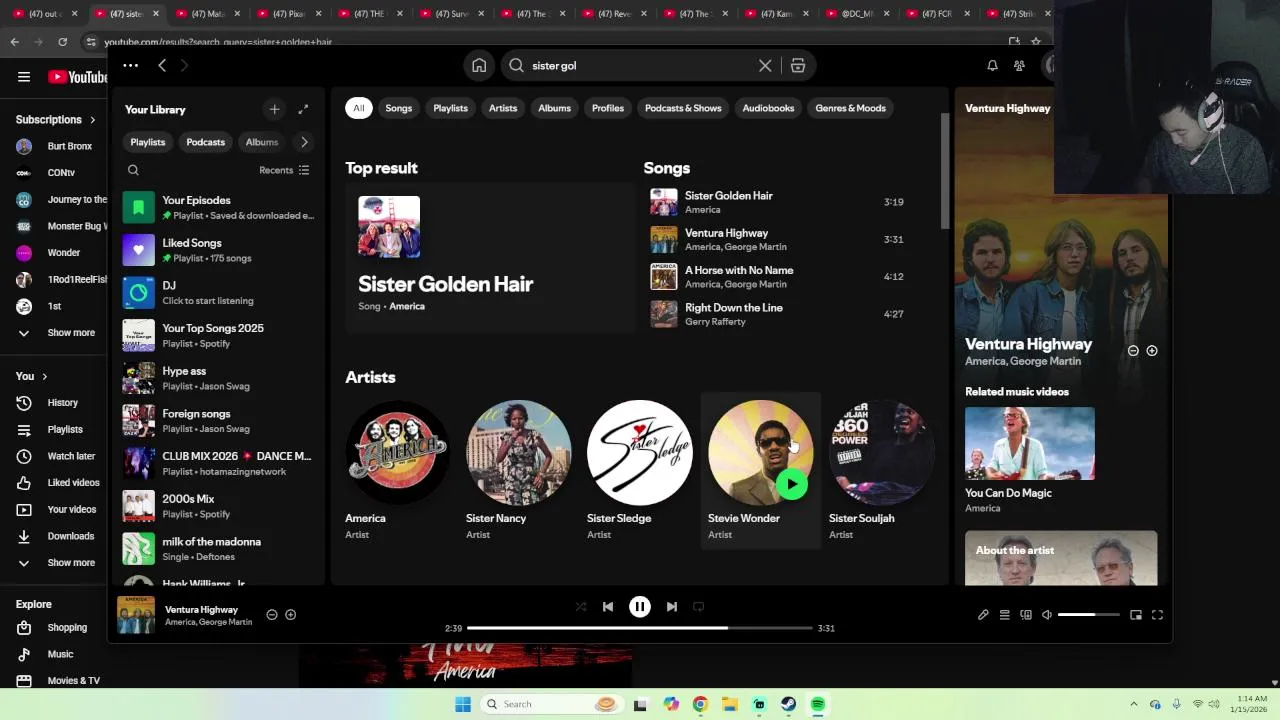Open the Sister Golden Hair top result
Viewport: 1280px width, 720px height.
490,257
